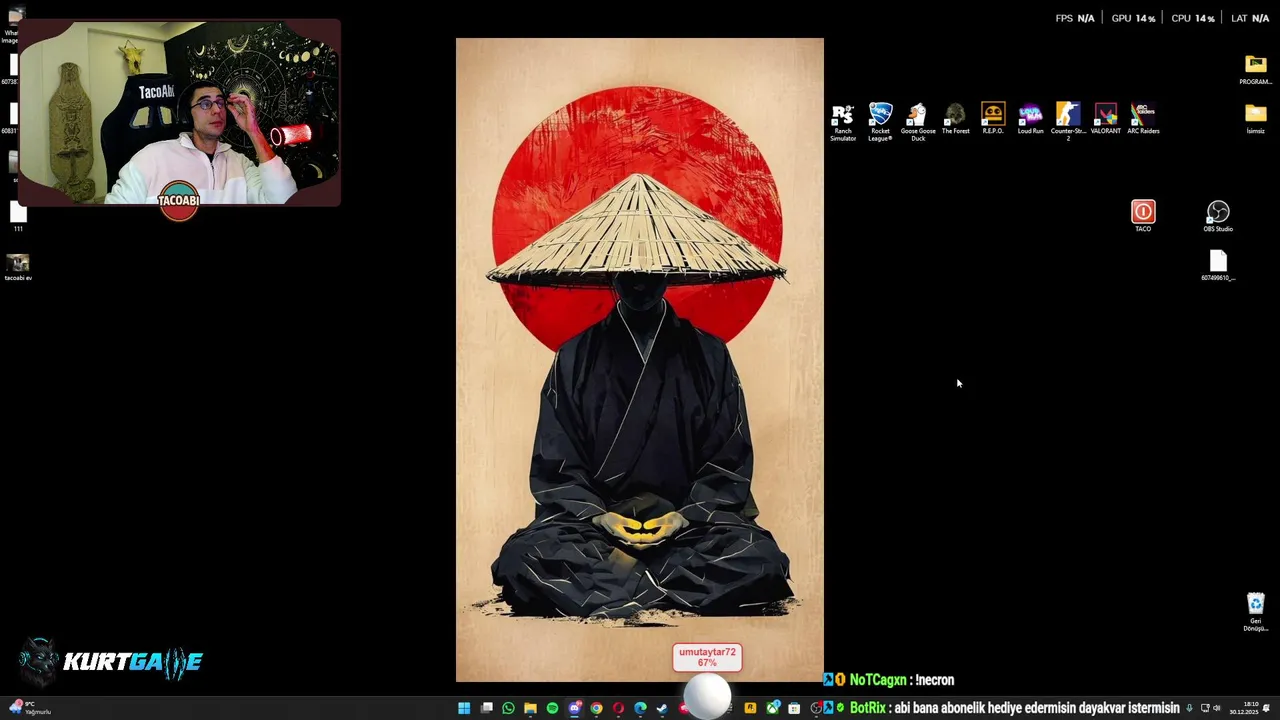
Task: Launch VALORANT from the desktop
Action: pyautogui.click(x=1105, y=118)
